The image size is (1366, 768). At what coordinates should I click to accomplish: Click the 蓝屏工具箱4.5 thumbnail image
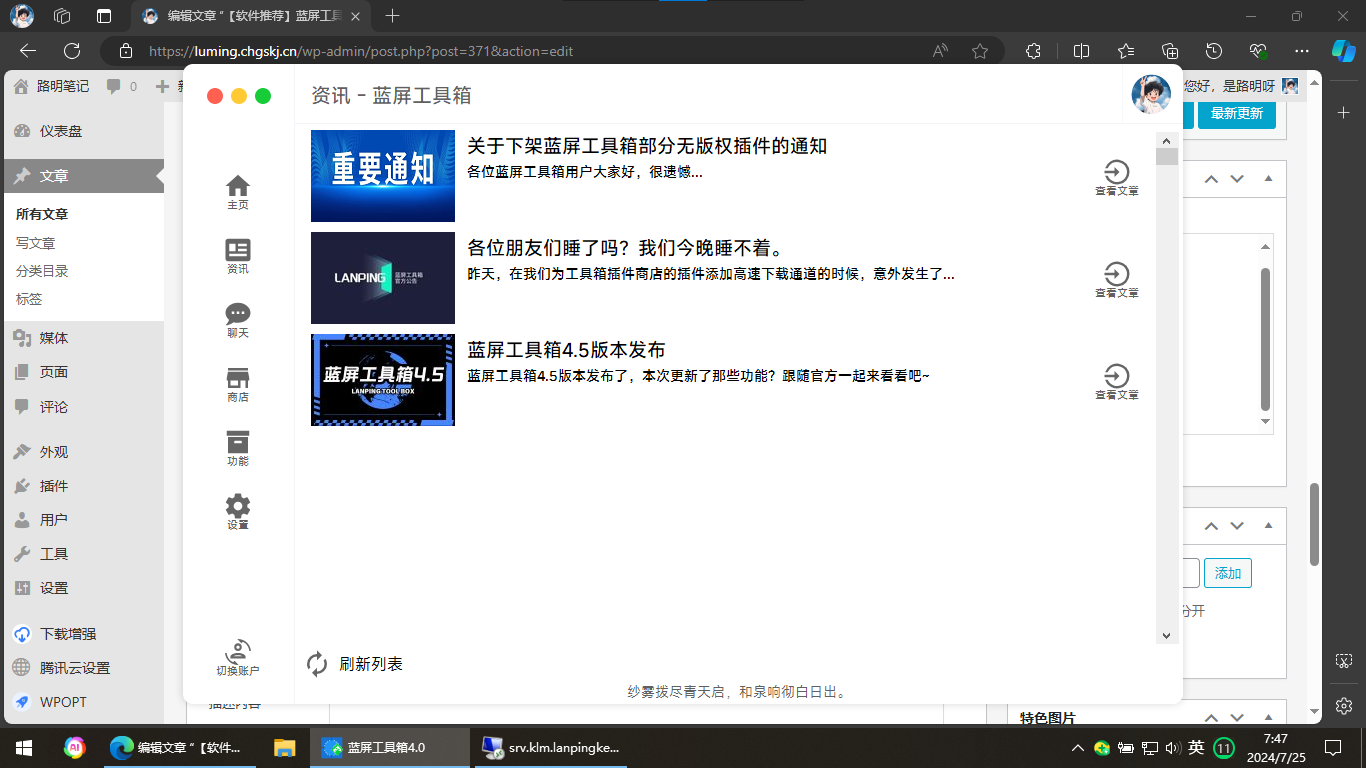tap(383, 380)
